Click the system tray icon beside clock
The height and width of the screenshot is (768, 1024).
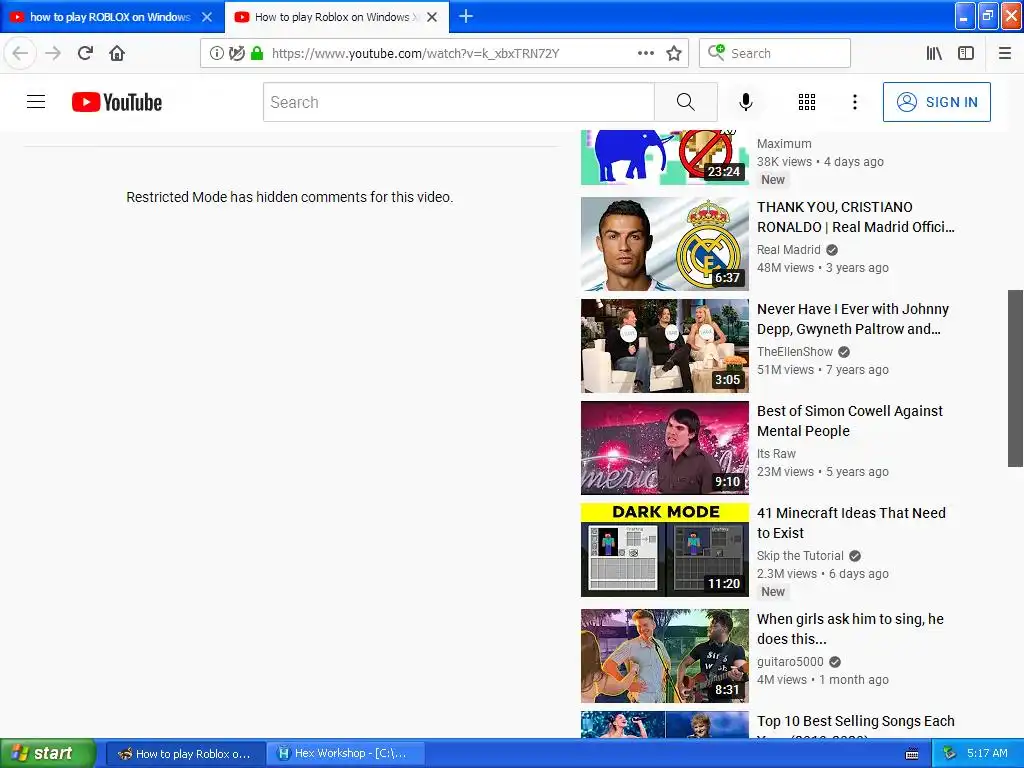[950, 753]
